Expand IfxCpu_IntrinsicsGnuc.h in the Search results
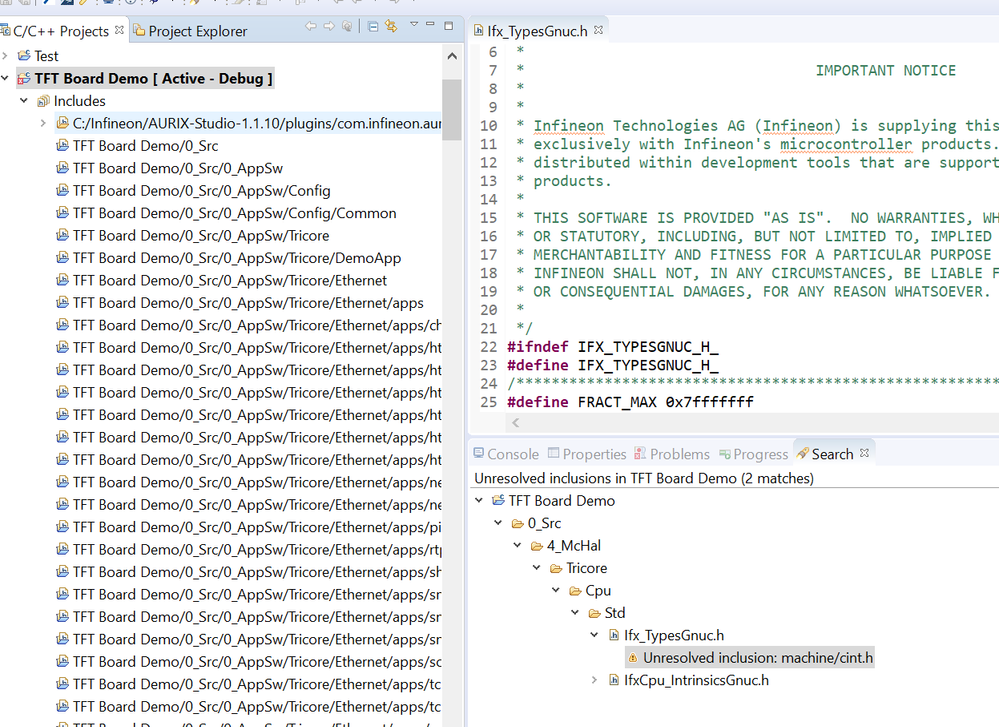Image resolution: width=999 pixels, height=727 pixels. pos(594,680)
